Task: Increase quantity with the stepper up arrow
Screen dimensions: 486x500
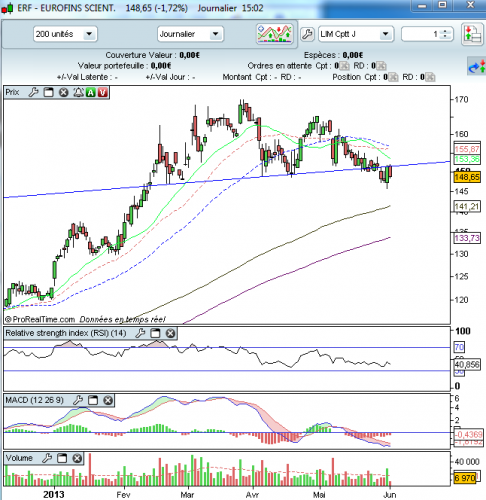Action: [x=445, y=31]
